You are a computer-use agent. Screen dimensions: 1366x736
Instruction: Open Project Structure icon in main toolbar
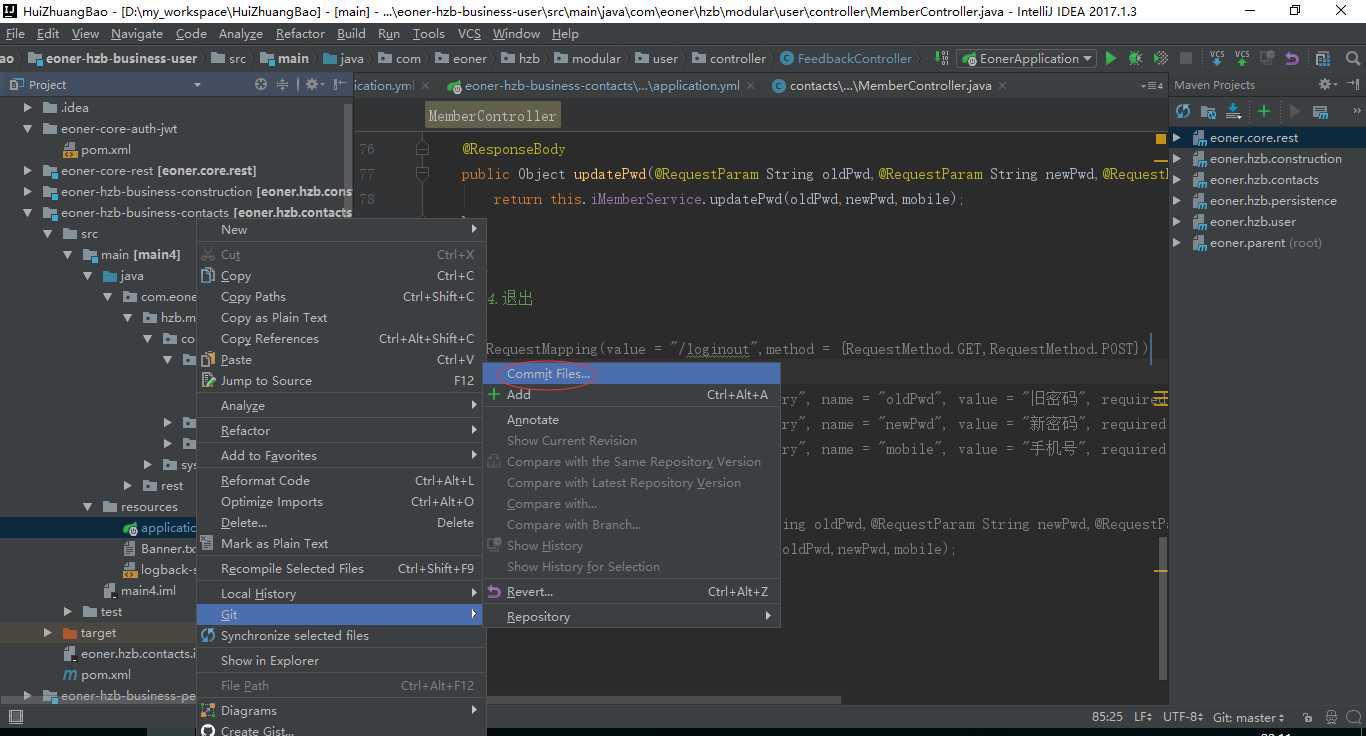[x=1323, y=59]
